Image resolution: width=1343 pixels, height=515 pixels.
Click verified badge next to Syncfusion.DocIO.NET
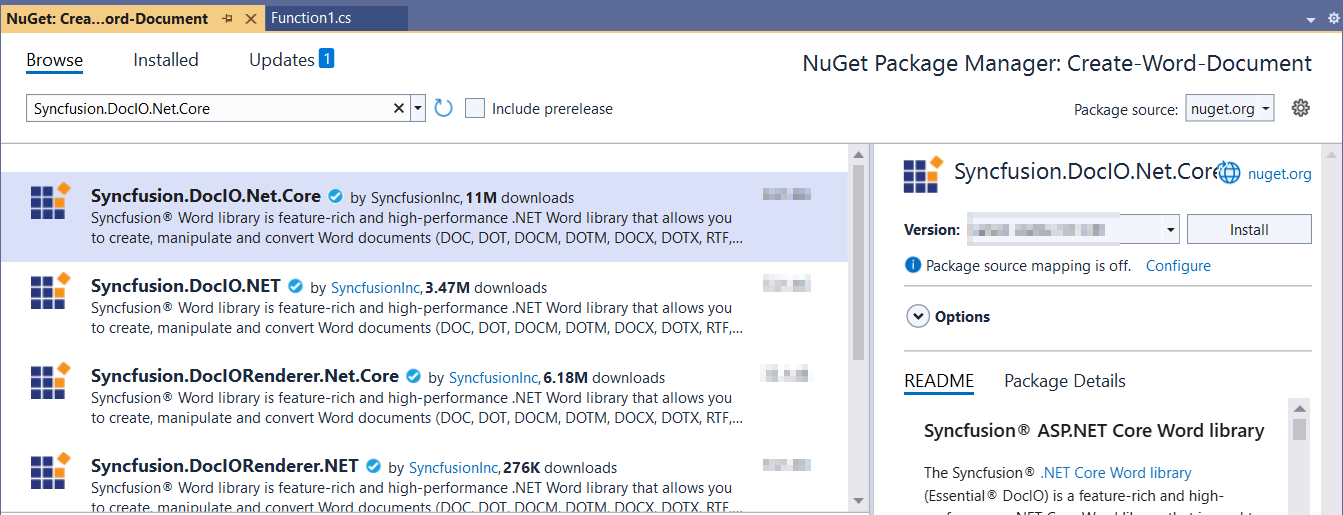(x=296, y=287)
